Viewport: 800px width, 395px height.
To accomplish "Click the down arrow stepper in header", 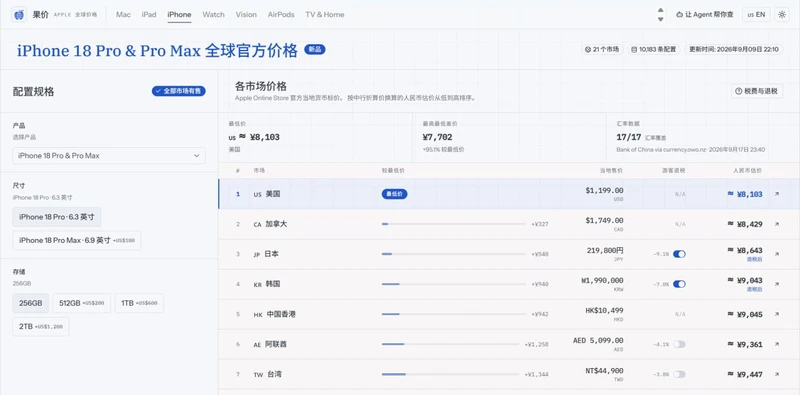I will [661, 19].
